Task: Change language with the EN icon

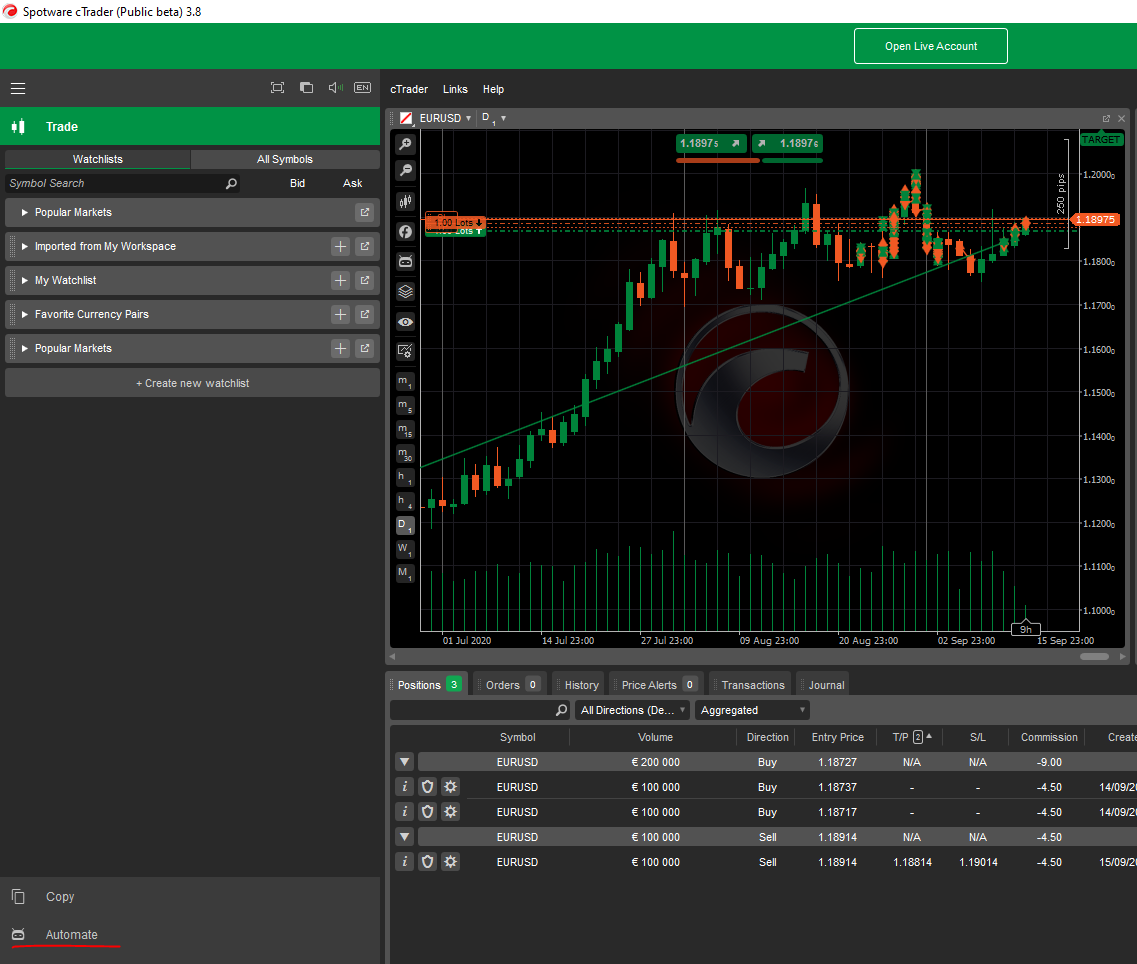Action: (x=363, y=88)
